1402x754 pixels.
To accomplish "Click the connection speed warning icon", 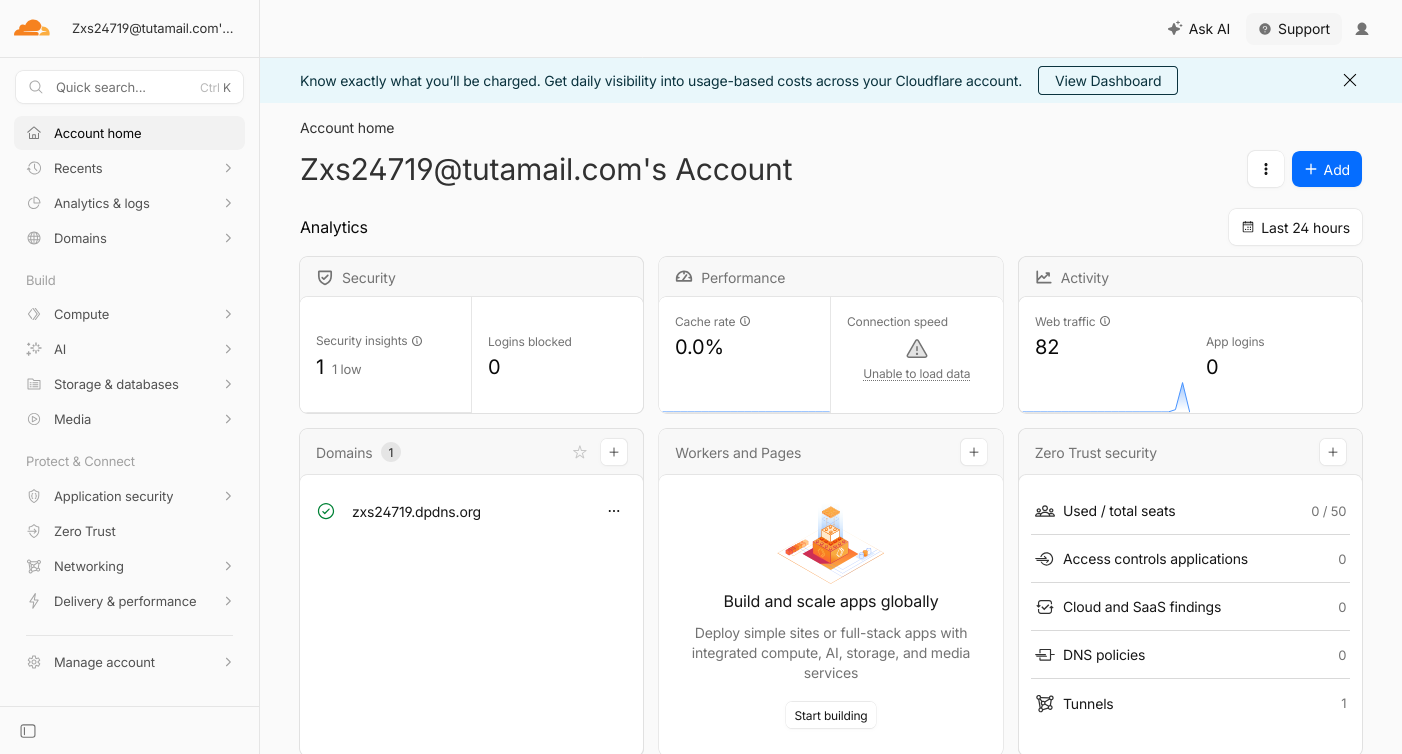I will pyautogui.click(x=917, y=348).
